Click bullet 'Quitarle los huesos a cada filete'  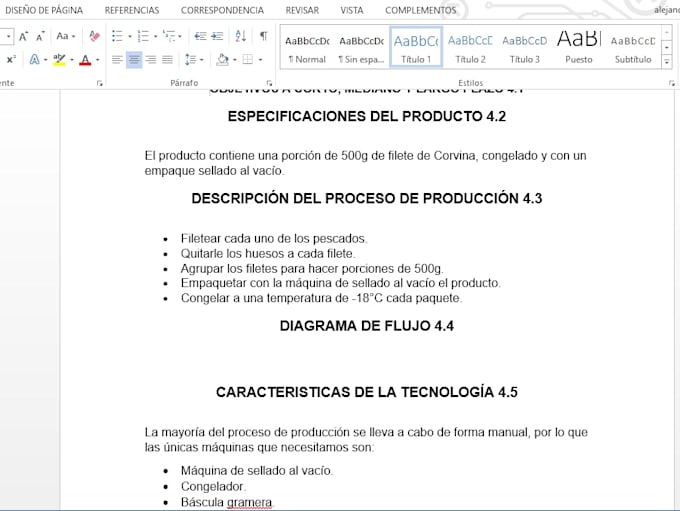[x=268, y=253]
